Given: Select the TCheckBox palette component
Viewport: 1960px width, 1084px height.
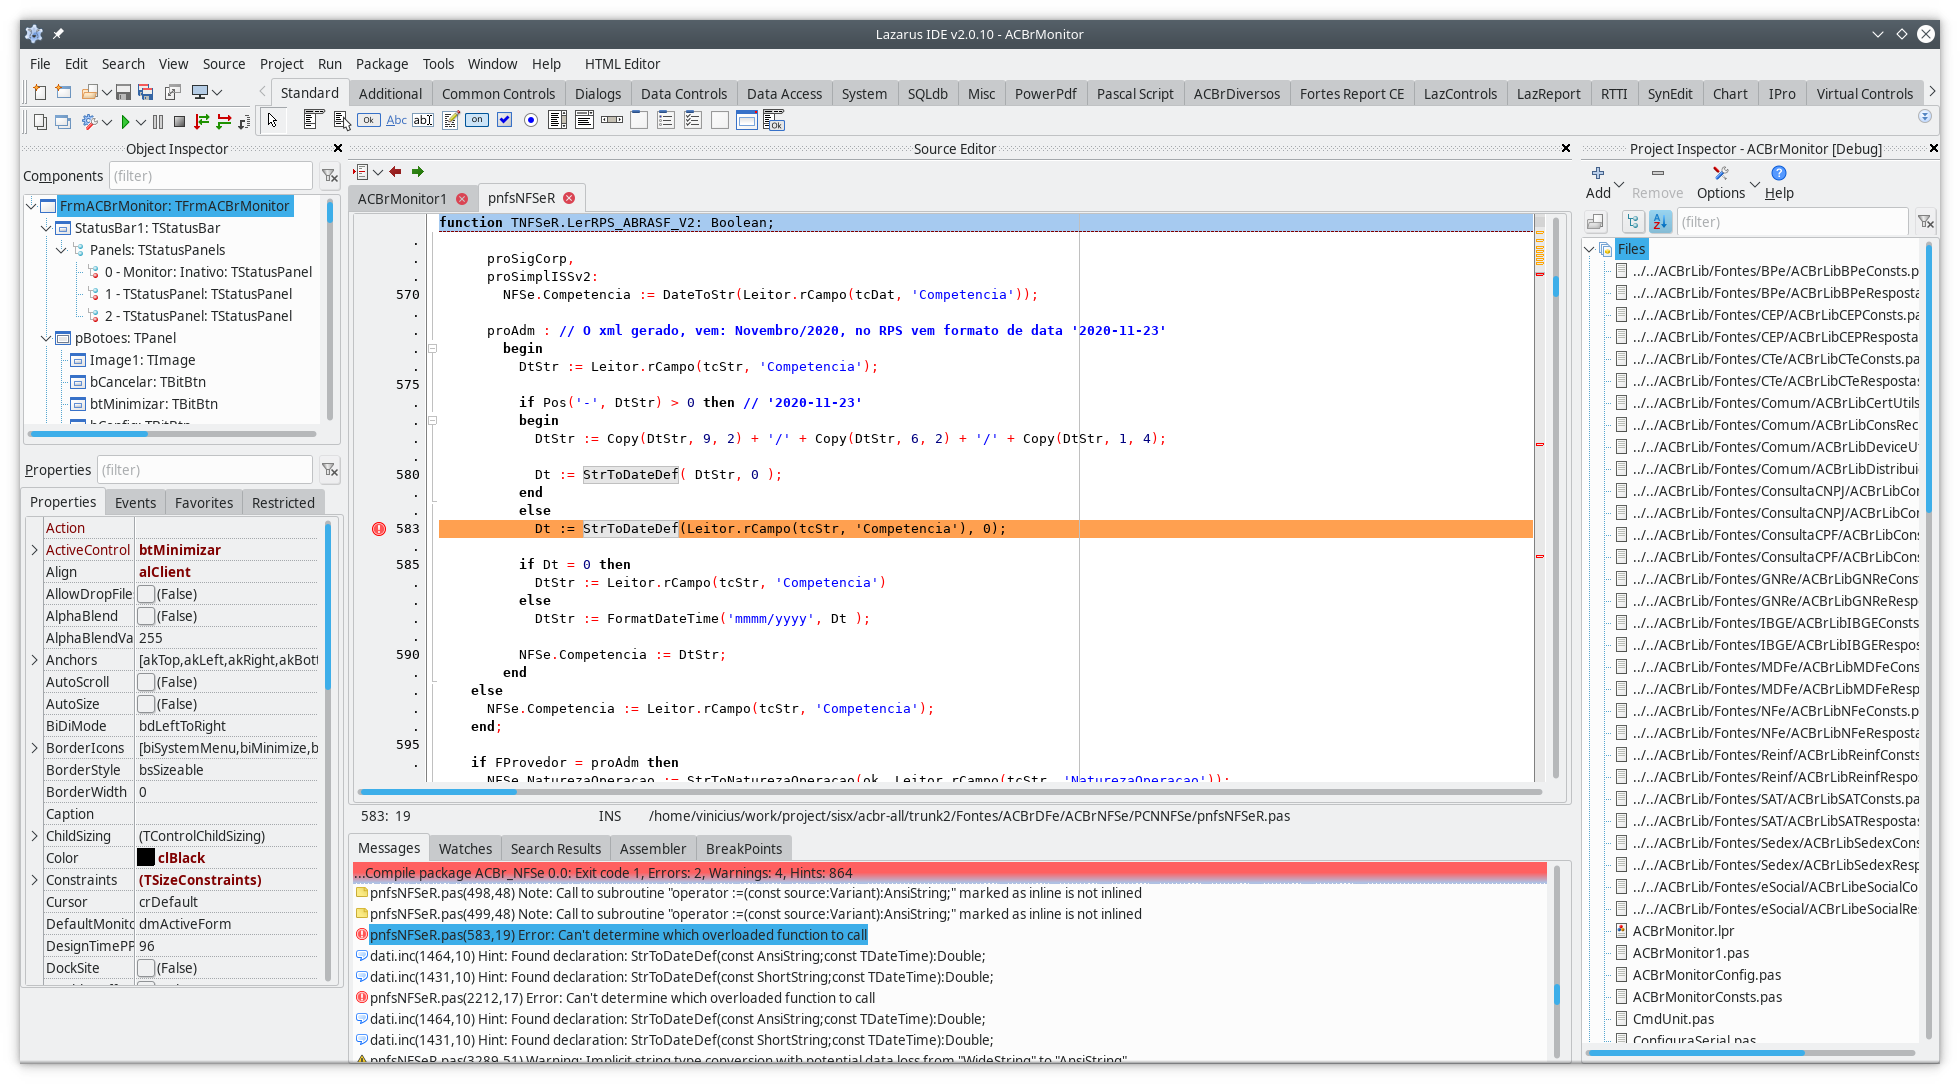Looking at the screenshot, I should [504, 120].
